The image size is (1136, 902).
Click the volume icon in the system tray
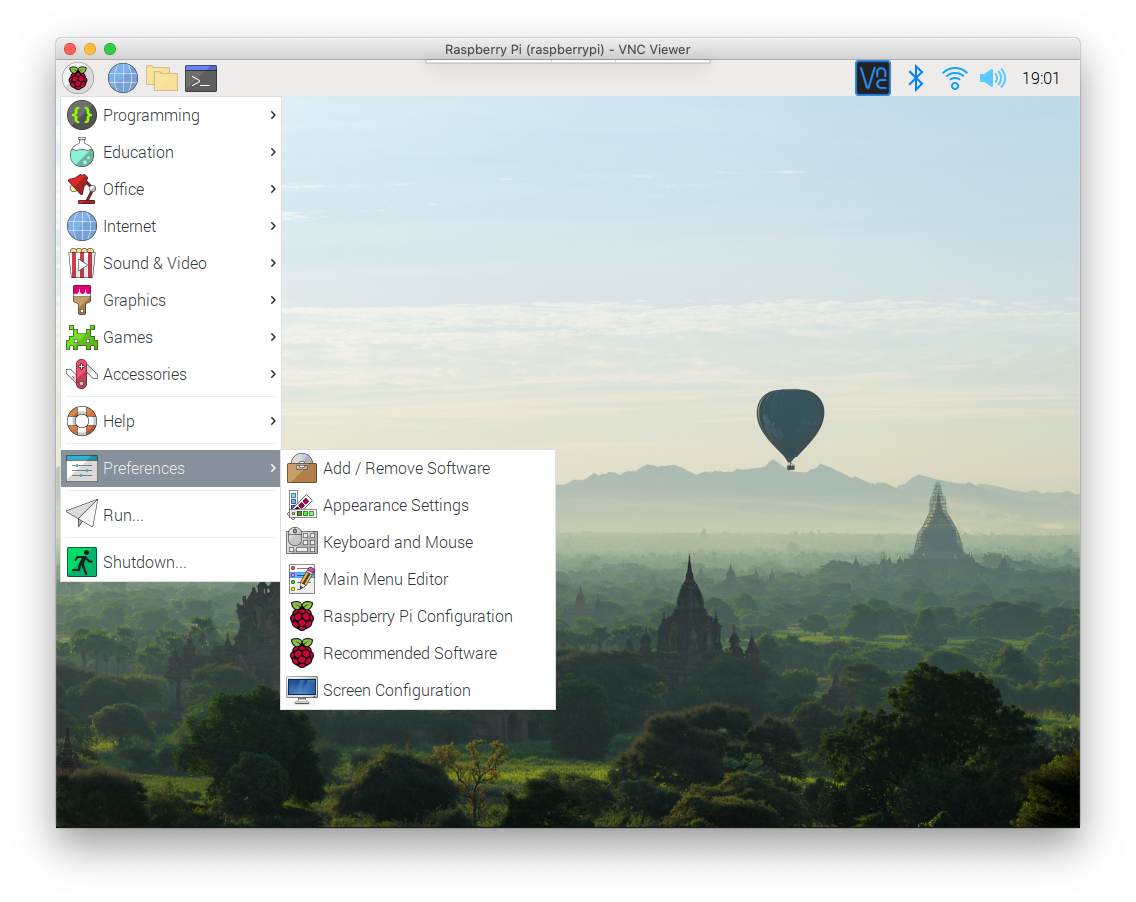pos(992,78)
